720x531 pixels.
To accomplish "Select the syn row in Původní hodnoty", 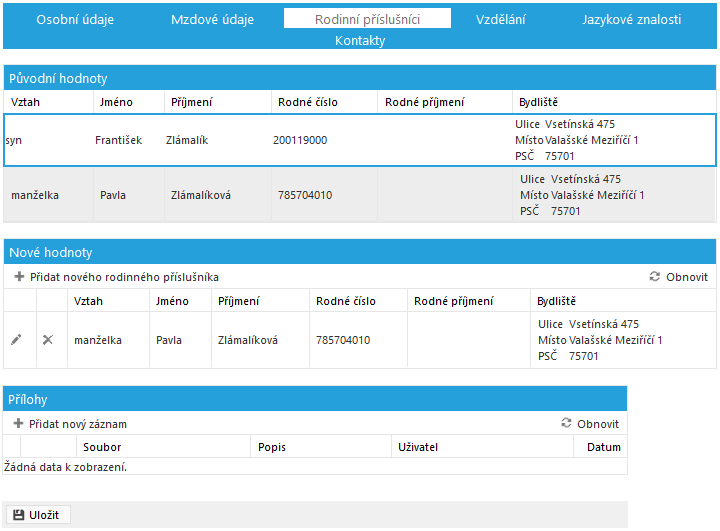I will 360,140.
